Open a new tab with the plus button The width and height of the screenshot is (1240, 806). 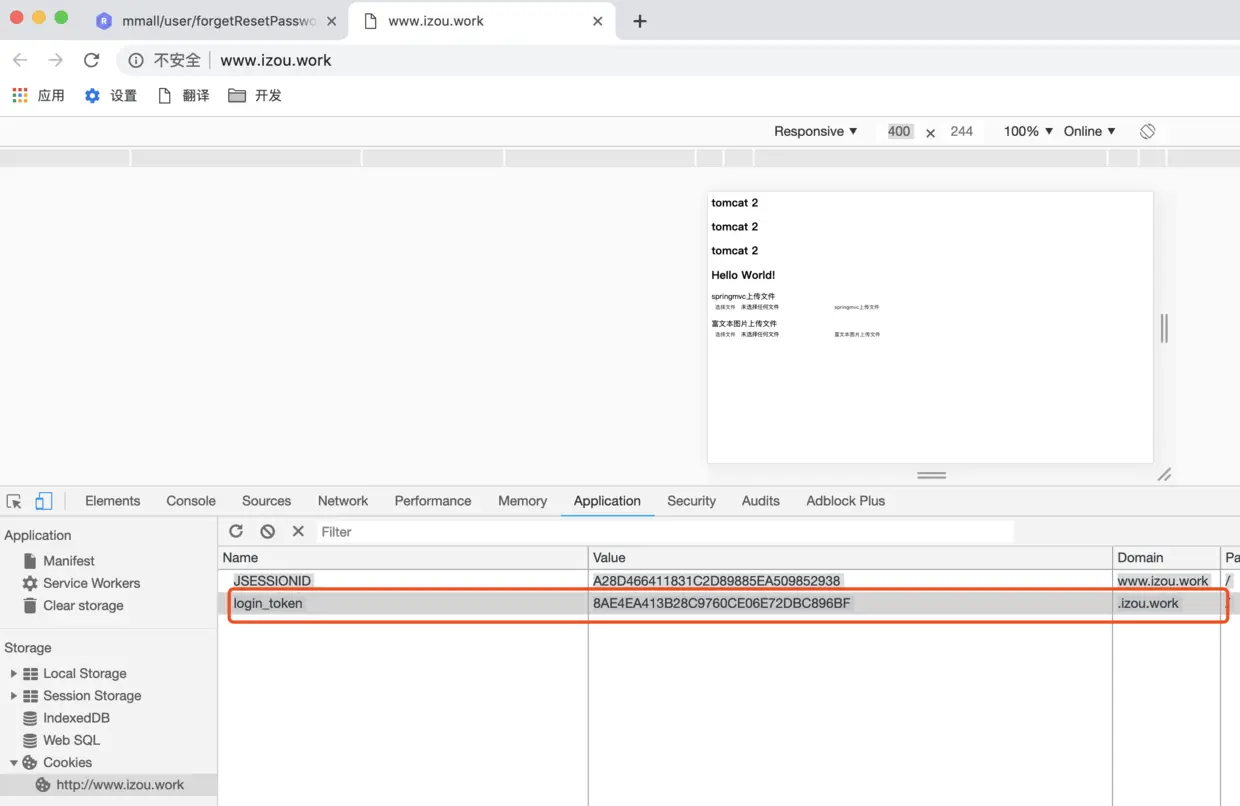(640, 21)
